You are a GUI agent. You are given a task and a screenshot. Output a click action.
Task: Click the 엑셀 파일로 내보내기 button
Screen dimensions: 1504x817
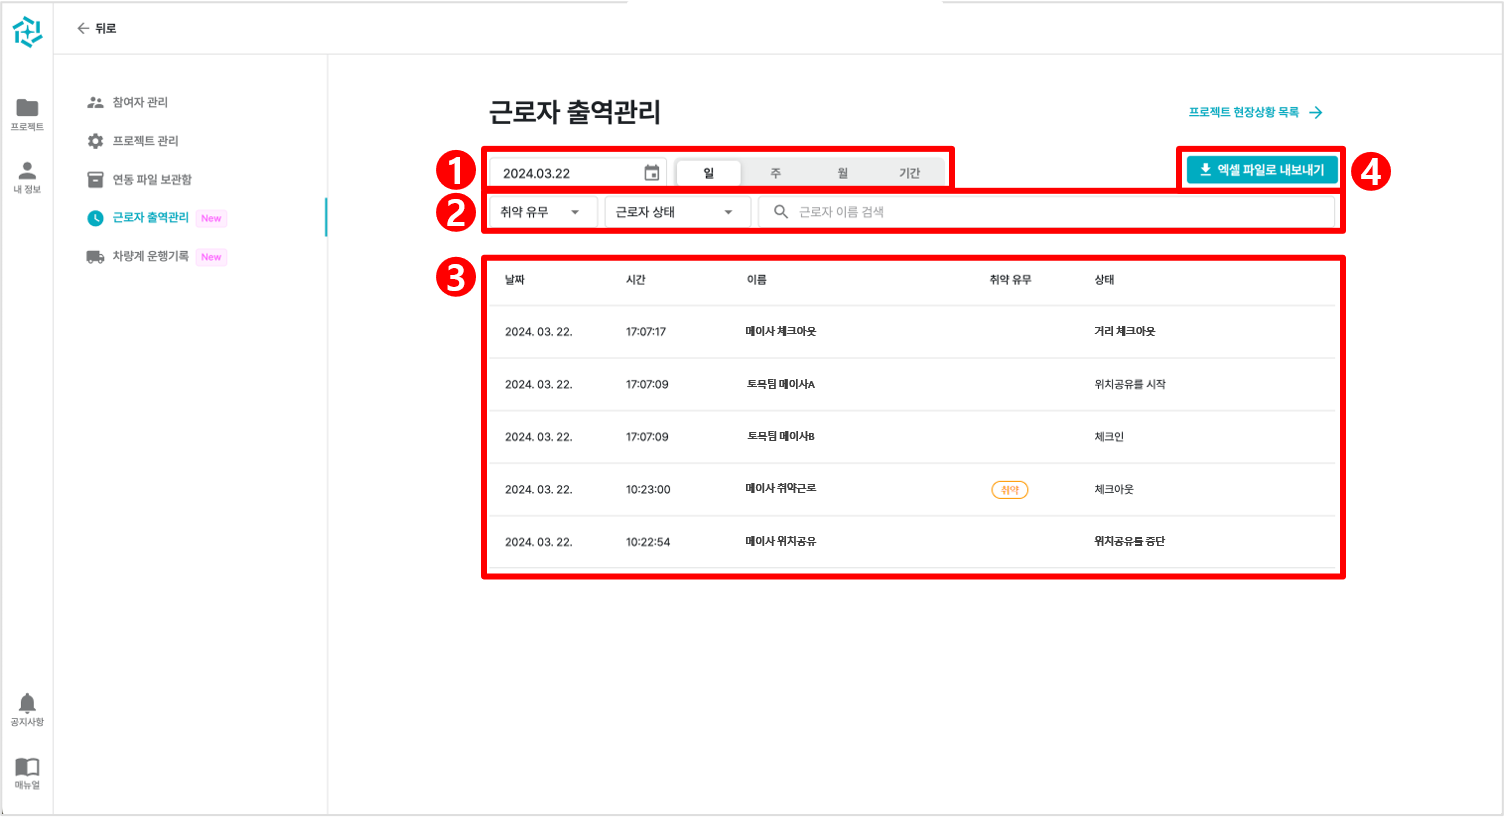(1262, 169)
